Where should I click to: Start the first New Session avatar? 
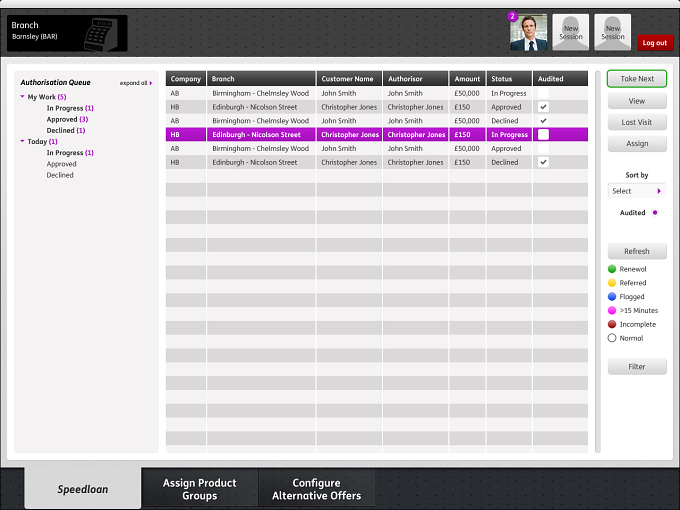coord(570,33)
